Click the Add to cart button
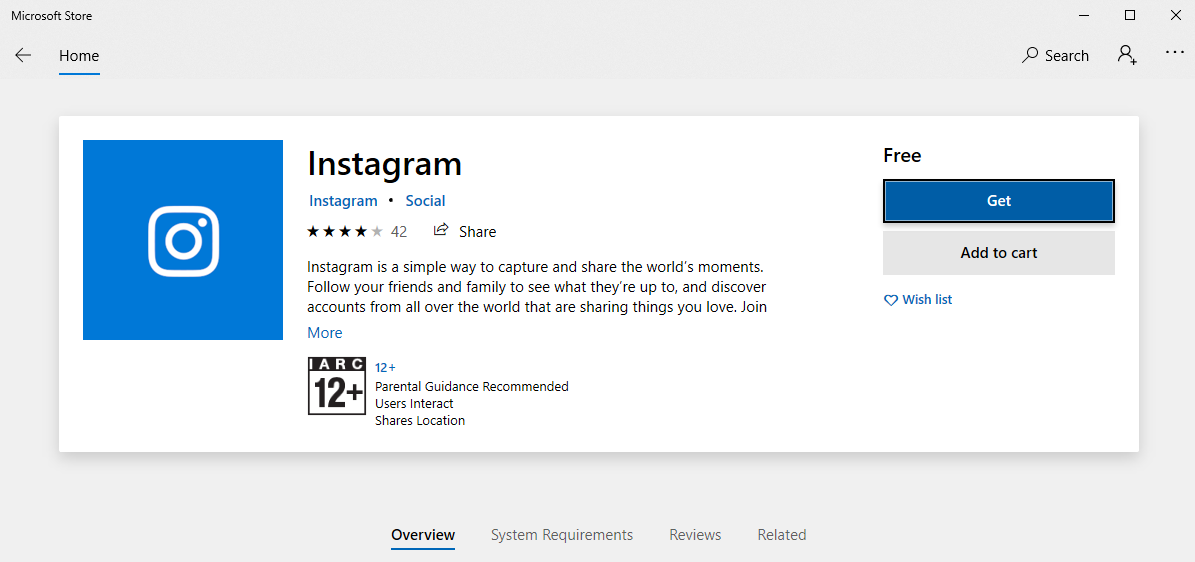The width and height of the screenshot is (1195, 562). 998,253
